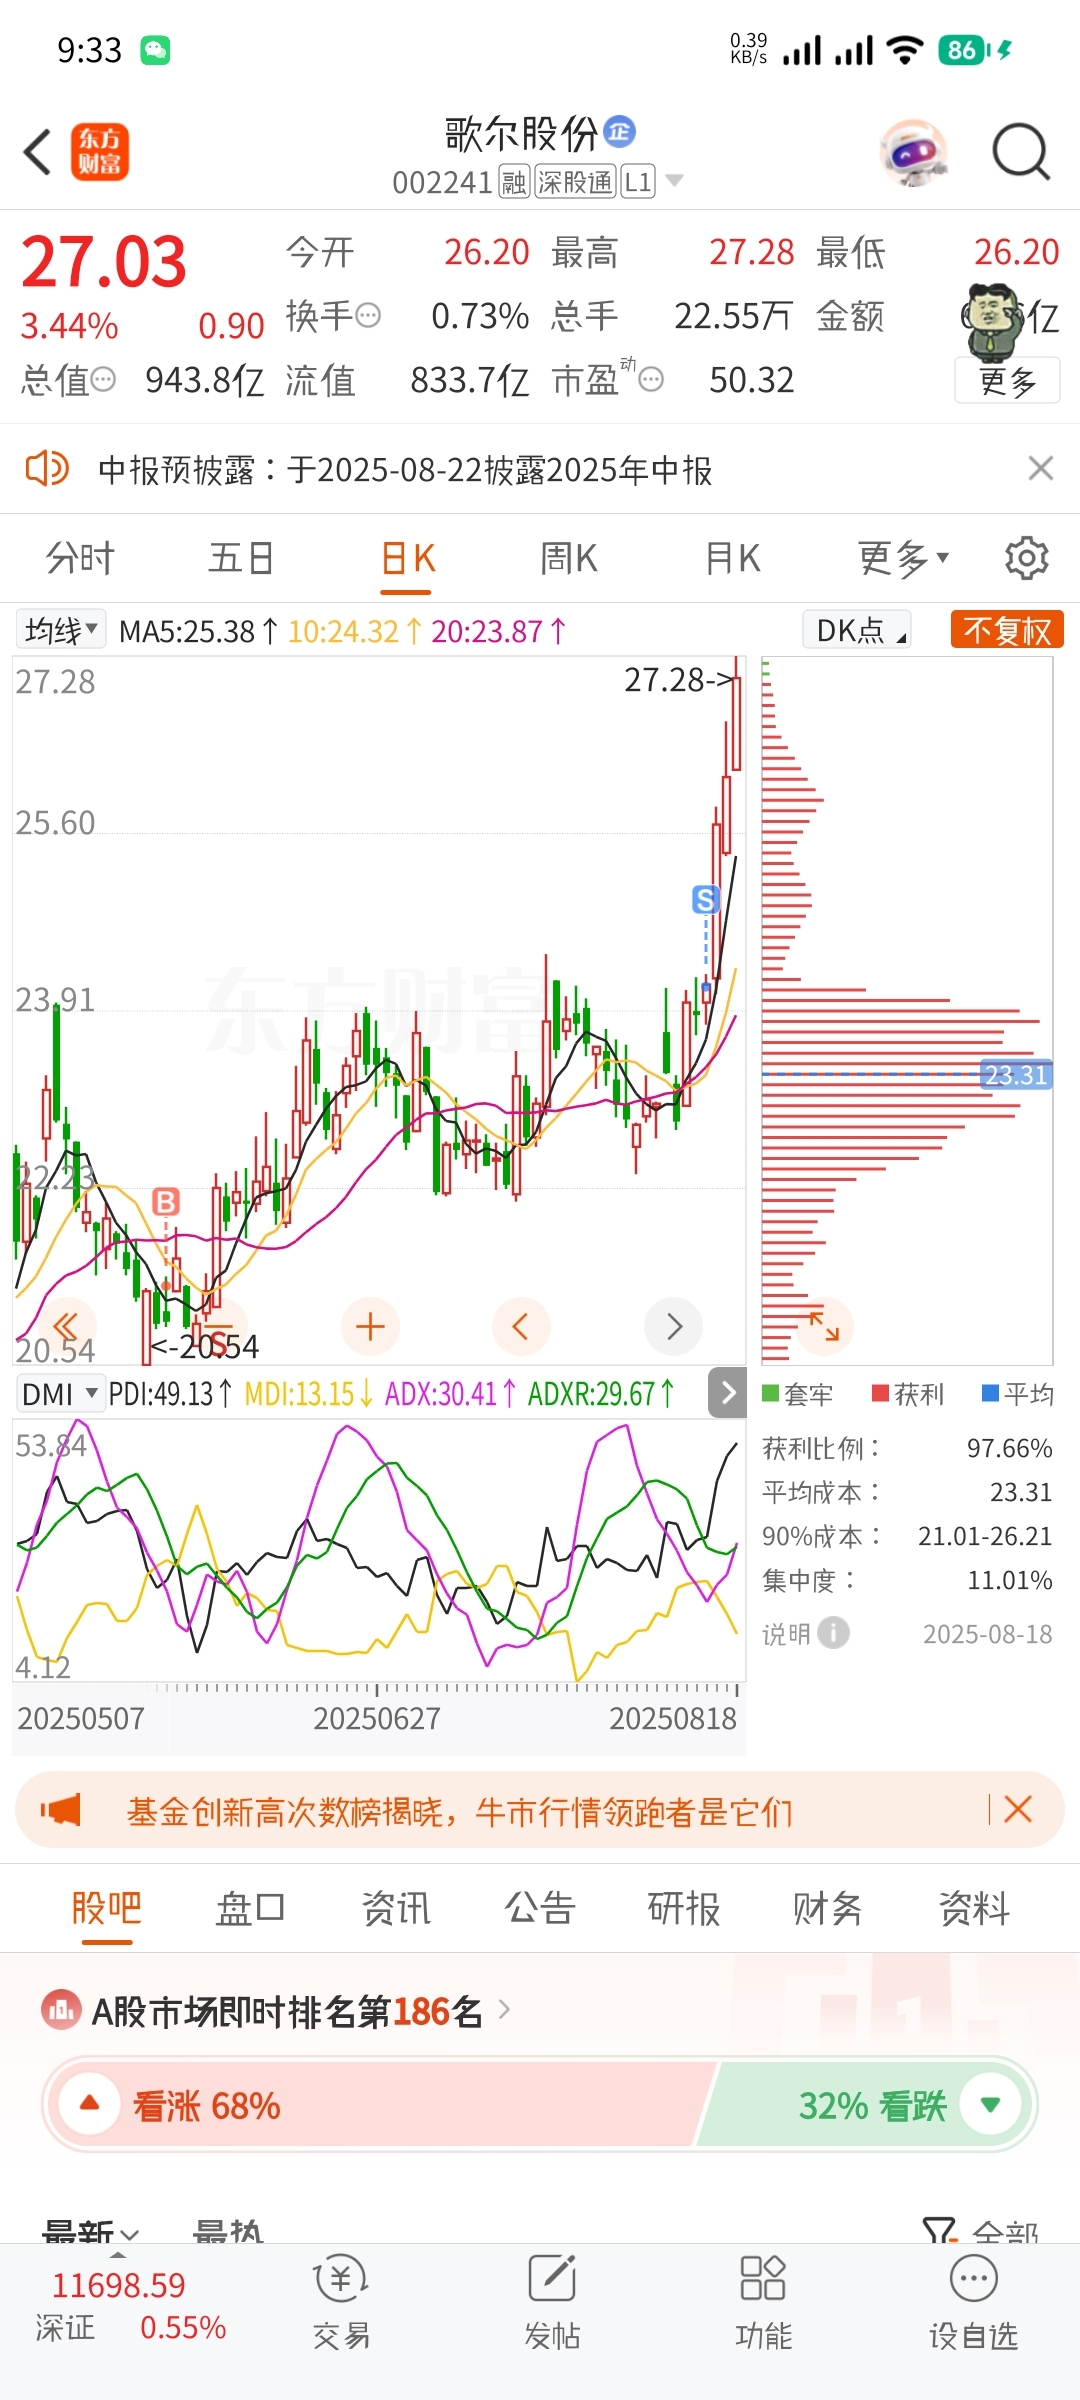This screenshot has width=1080, height=2400.
Task: Vote 看涨 68% bullish button
Action: (x=380, y=2105)
